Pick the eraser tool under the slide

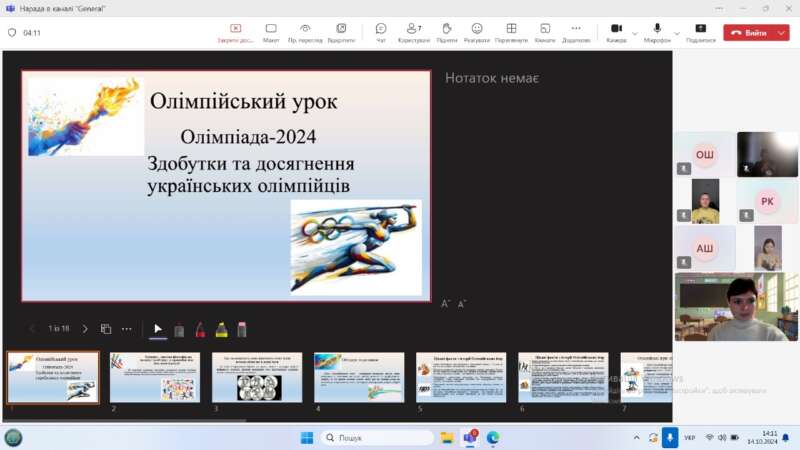[x=242, y=329]
